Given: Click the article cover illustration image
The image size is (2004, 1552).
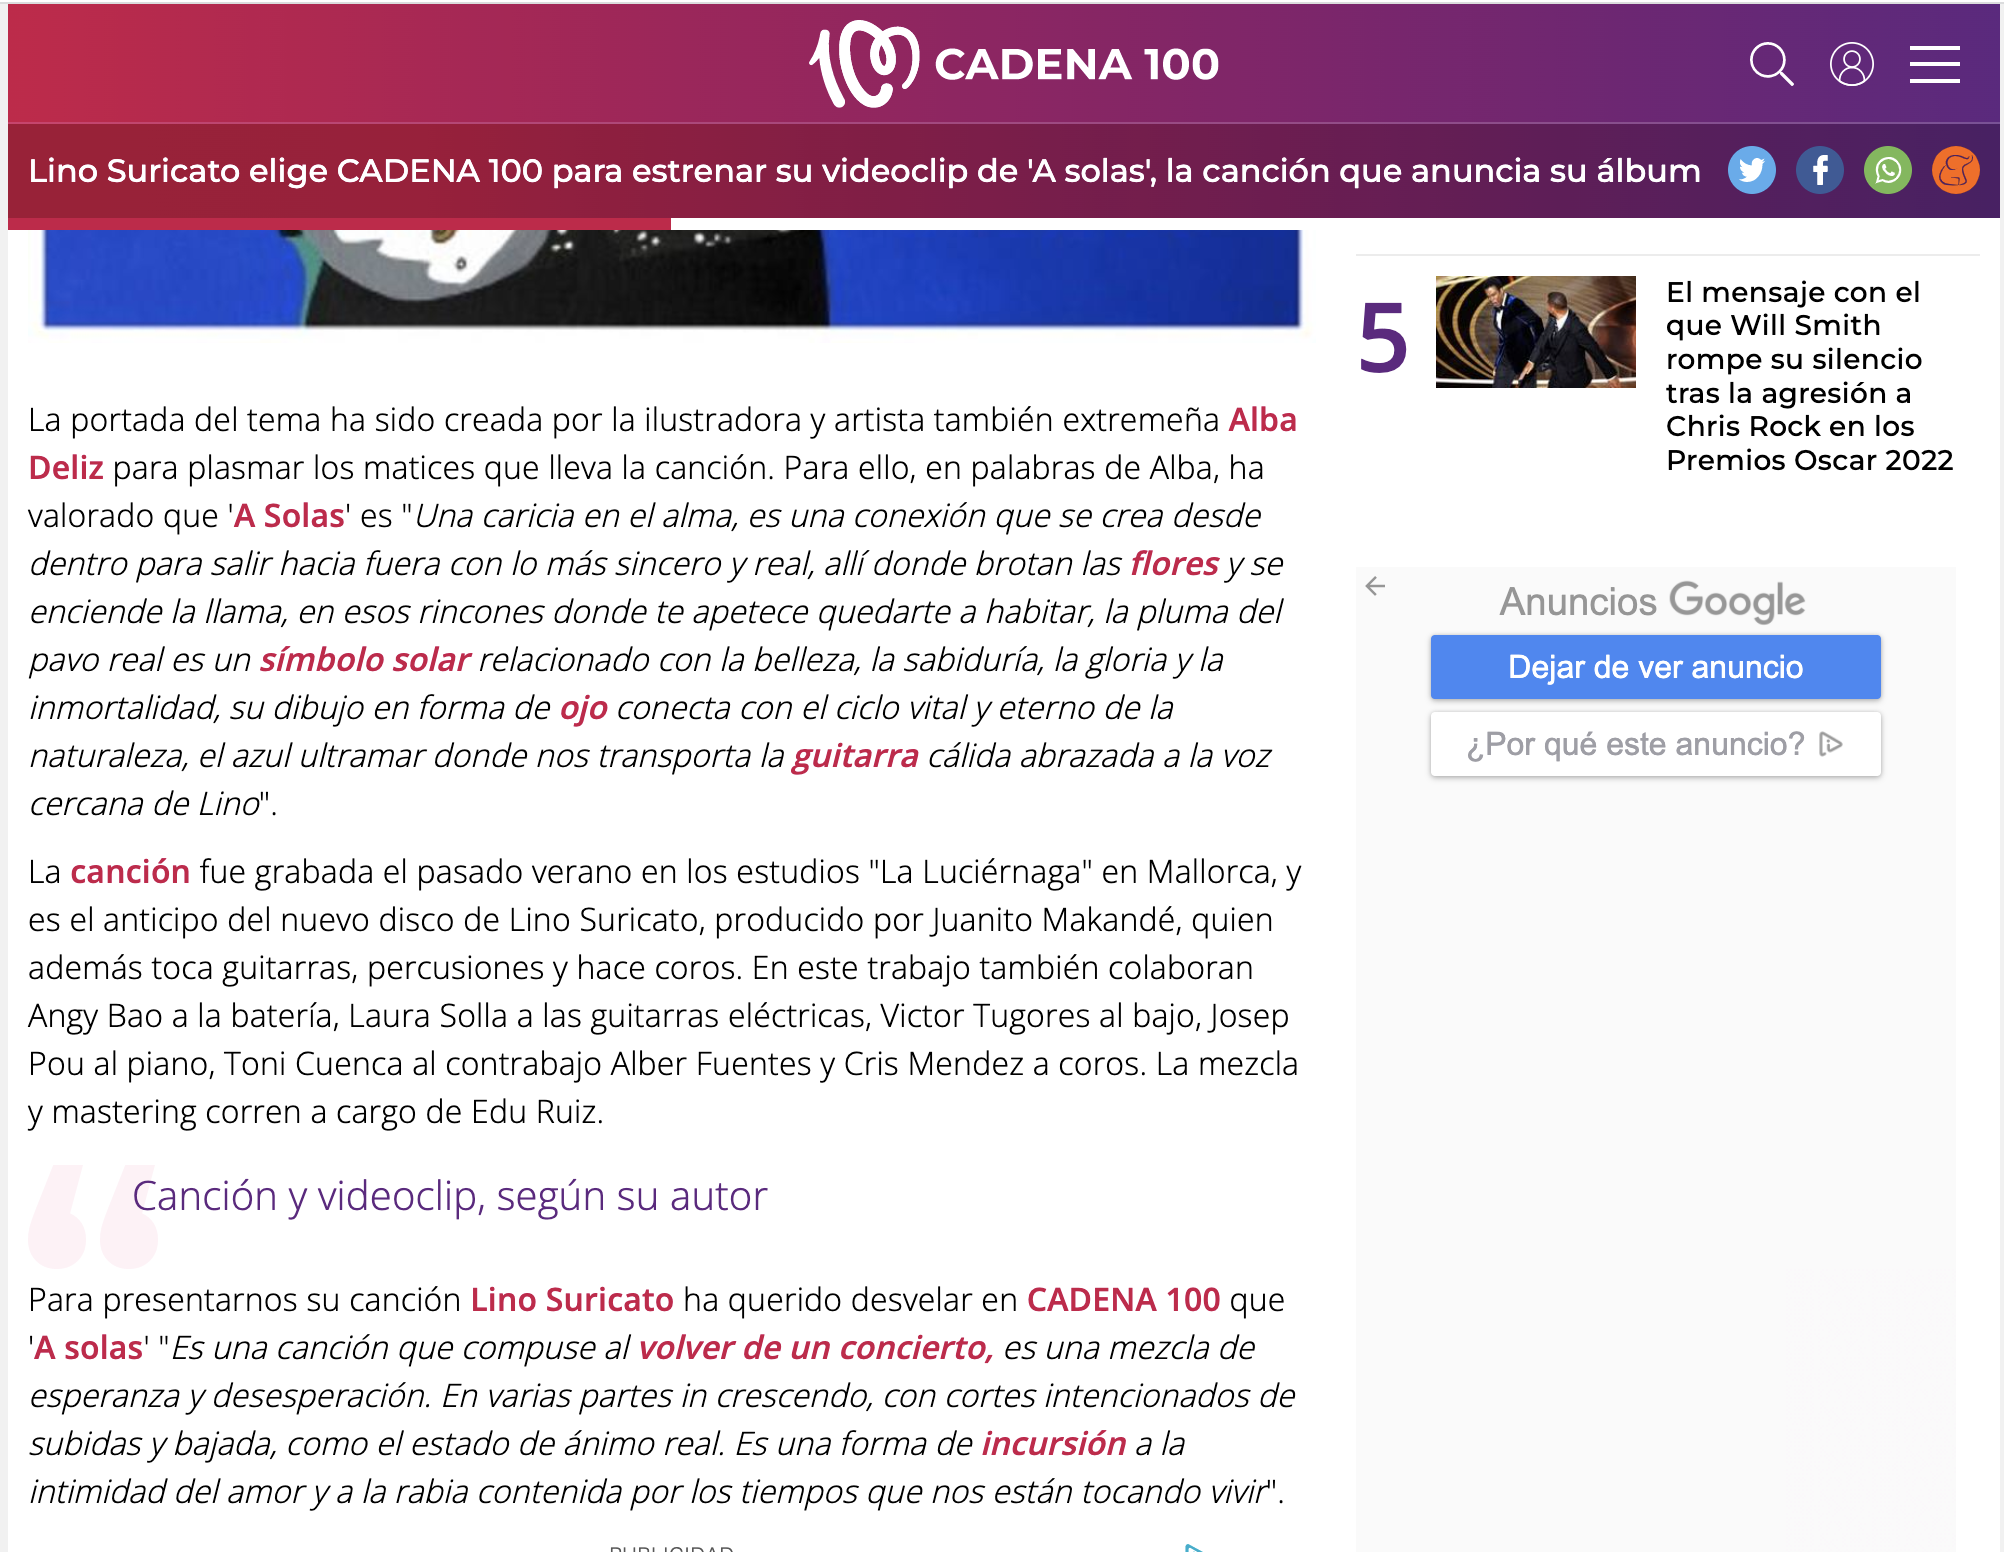Looking at the screenshot, I should [671, 277].
